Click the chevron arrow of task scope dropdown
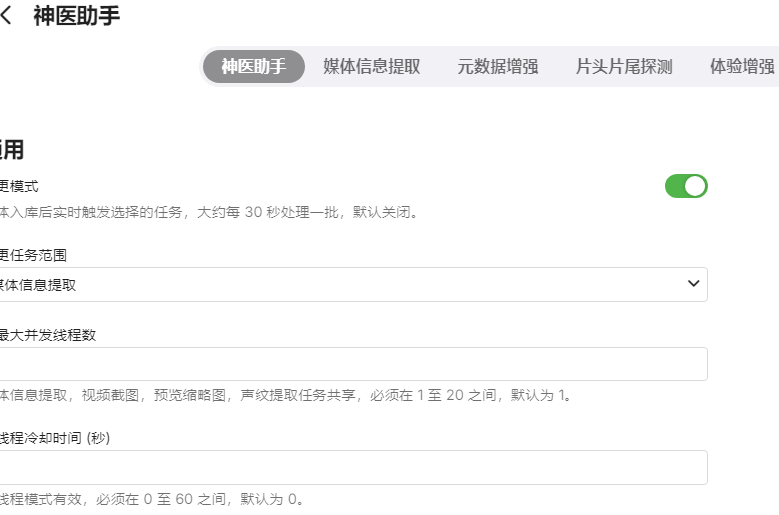This screenshot has height=515, width=779. (694, 284)
